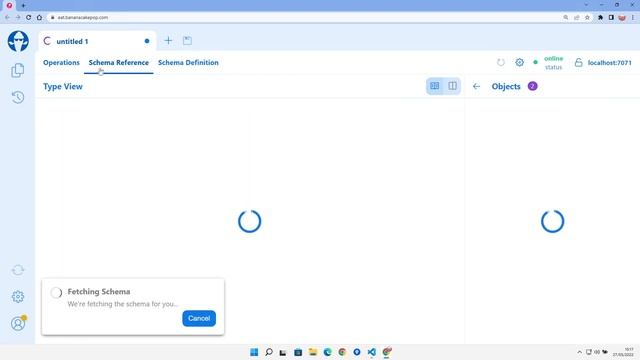Open the Schema Definition tab
The image size is (640, 360).
[188, 62]
